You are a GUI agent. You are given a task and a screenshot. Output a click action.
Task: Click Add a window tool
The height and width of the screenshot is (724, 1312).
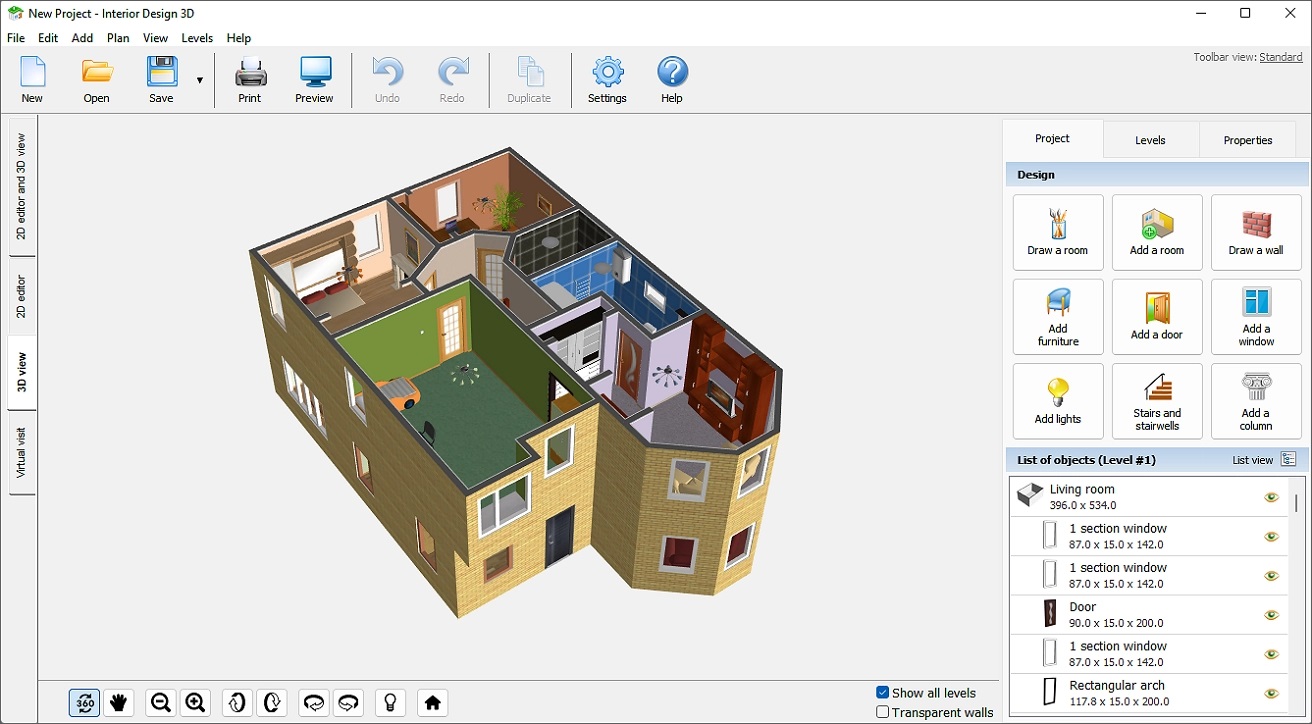[x=1256, y=317]
